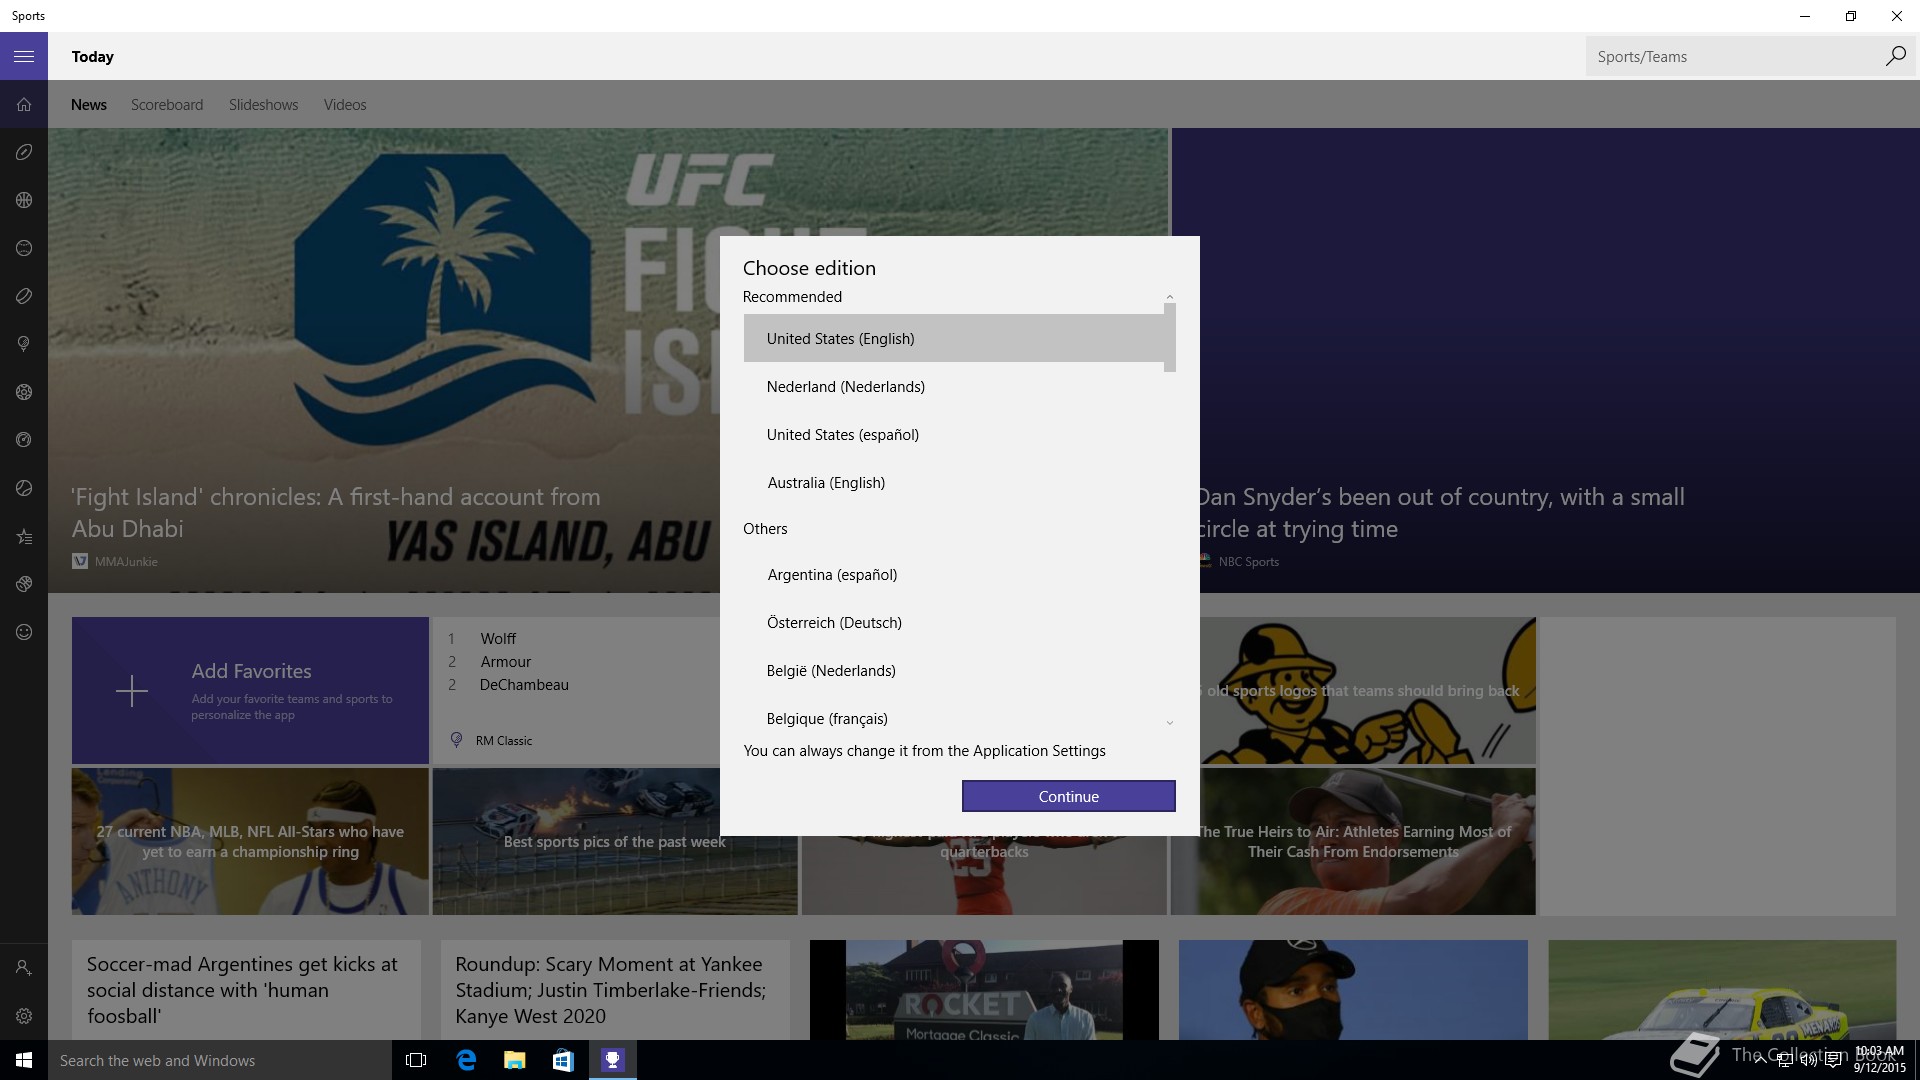This screenshot has height=1080, width=1920.
Task: Select United States (English) edition
Action: (954, 338)
